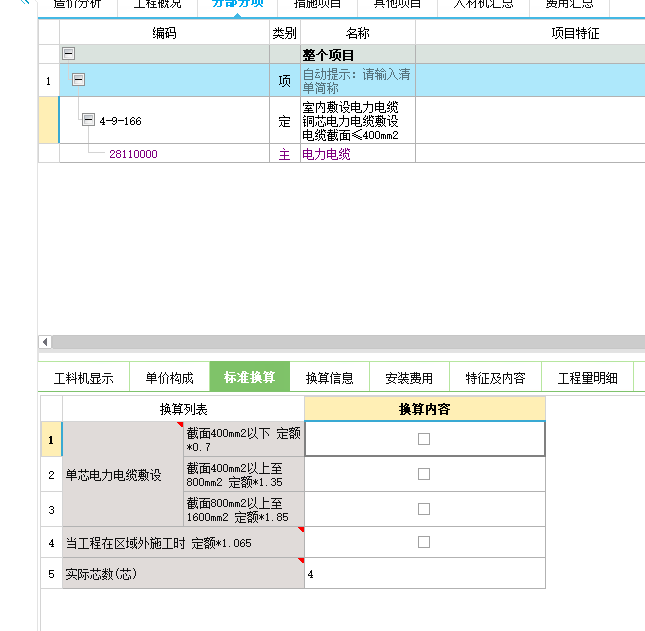Select material code 28110000

pos(133,154)
